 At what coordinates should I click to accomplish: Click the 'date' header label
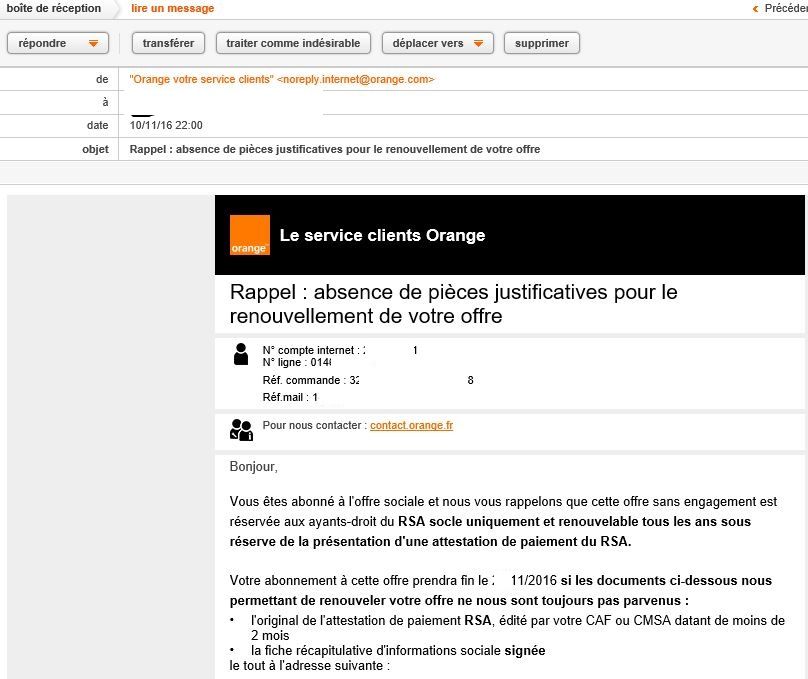coord(97,125)
